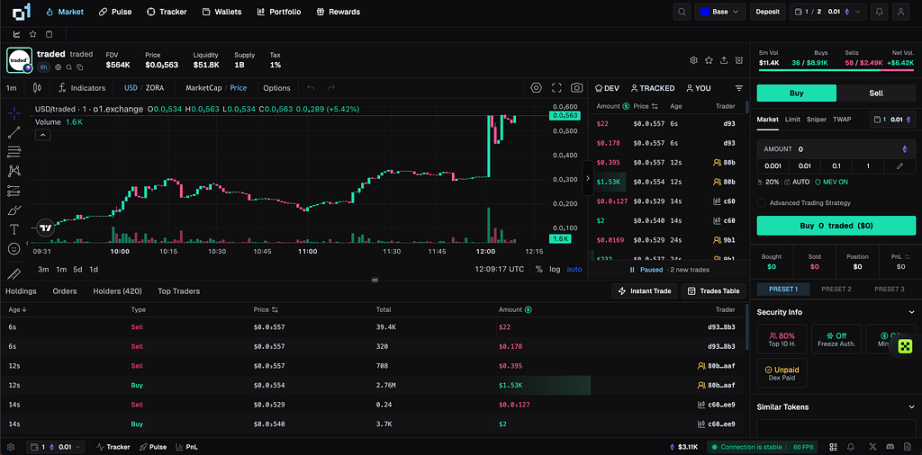Enter fullscreen chart mode
922x455 pixels.
[557, 88]
